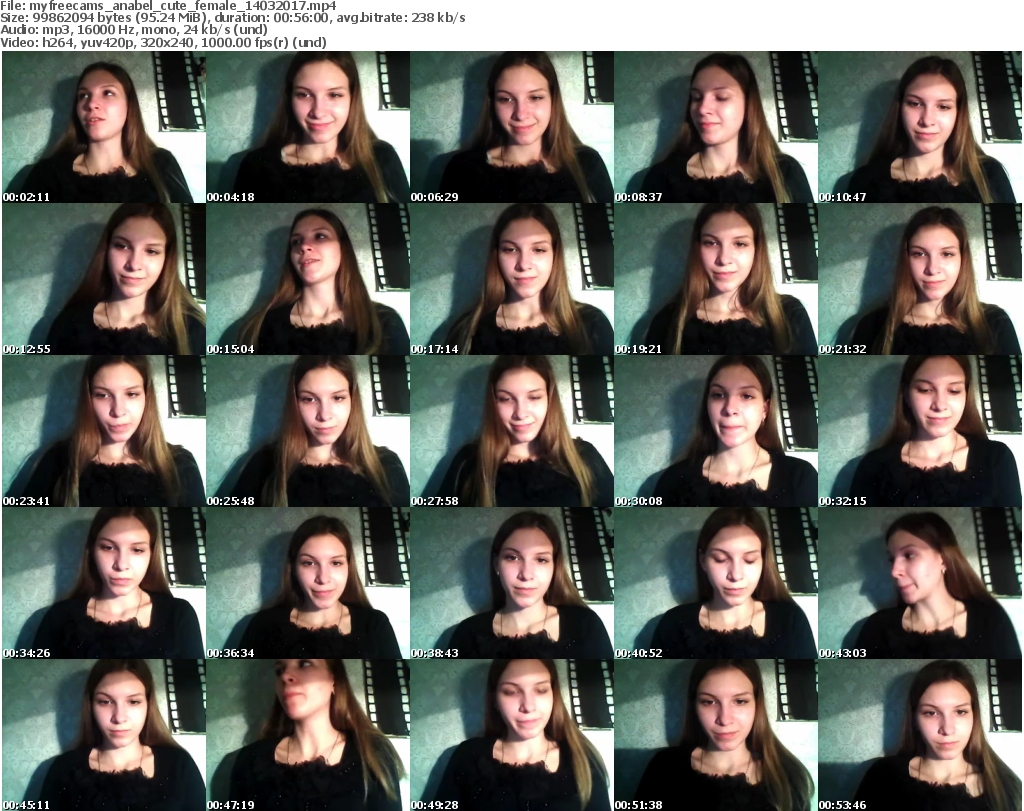Click the frame stamped 00:38:43
The width and height of the screenshot is (1024, 811).
tap(511, 583)
